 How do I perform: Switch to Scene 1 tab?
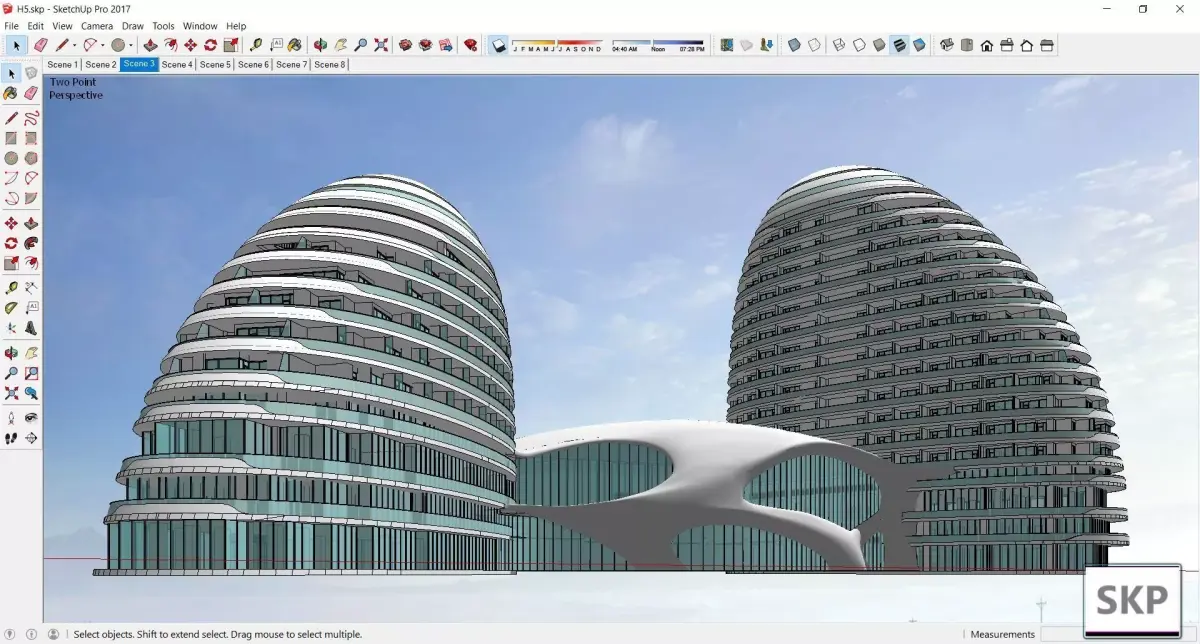tap(62, 64)
